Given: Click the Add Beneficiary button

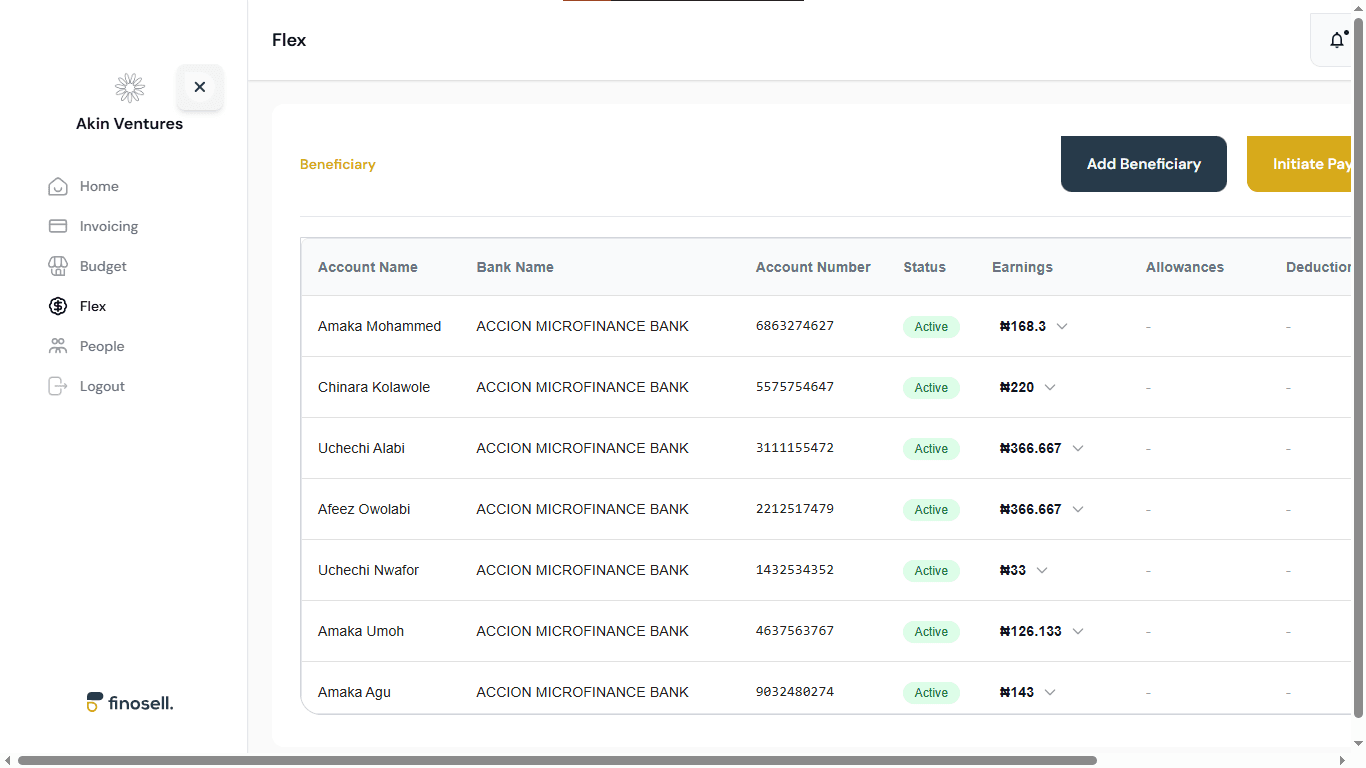Looking at the screenshot, I should pyautogui.click(x=1143, y=163).
